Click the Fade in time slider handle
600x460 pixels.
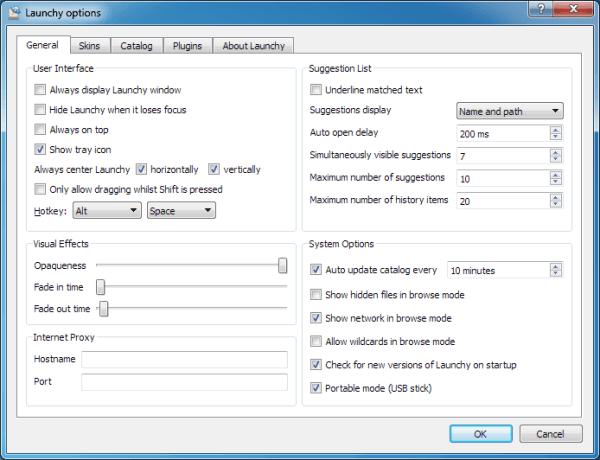pos(100,287)
